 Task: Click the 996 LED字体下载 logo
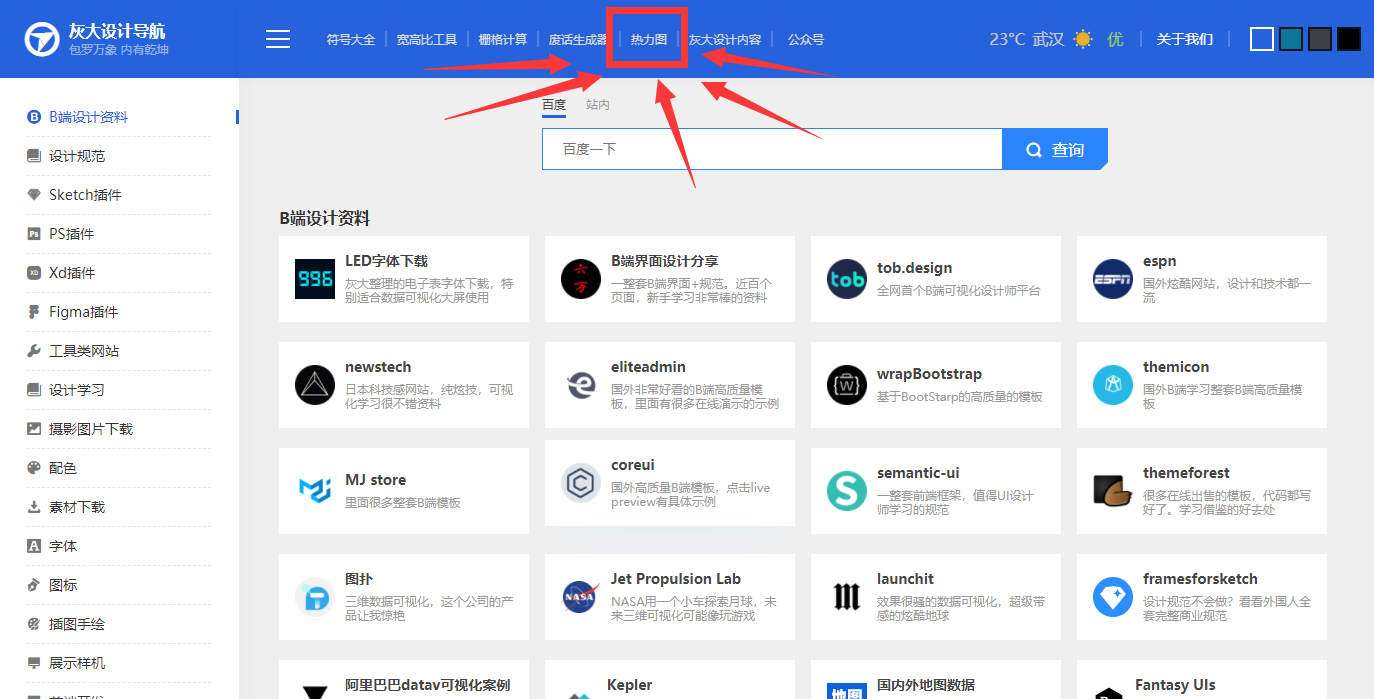click(315, 279)
